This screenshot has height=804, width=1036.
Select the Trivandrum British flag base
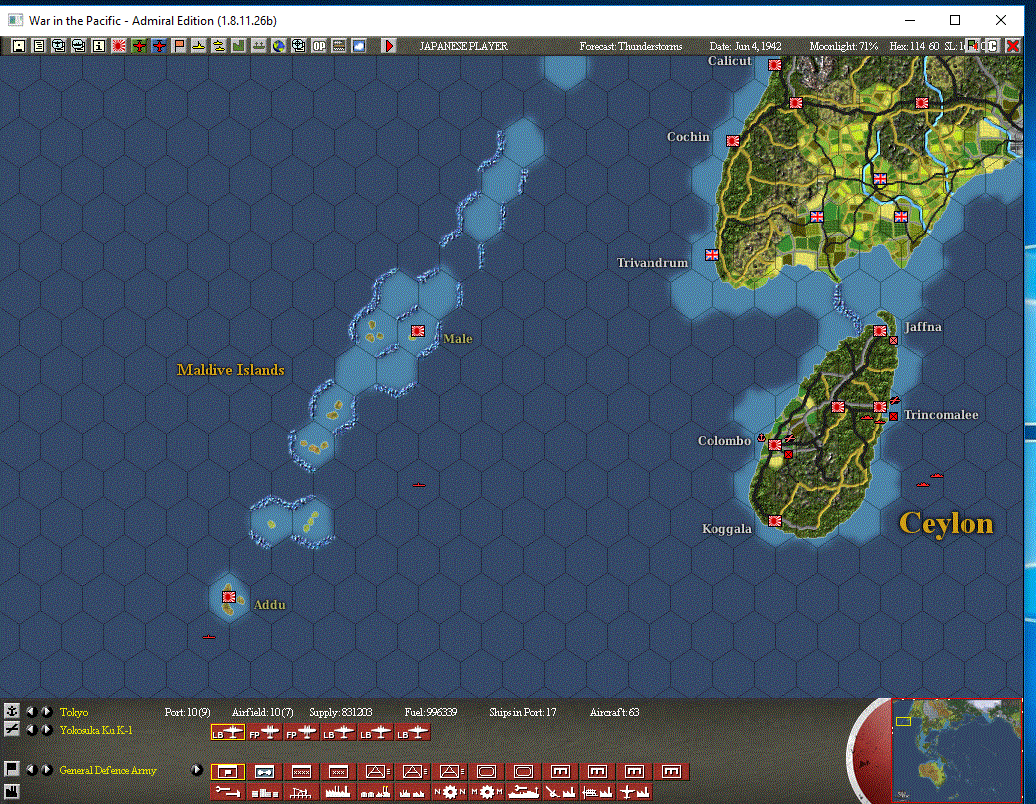tap(712, 254)
